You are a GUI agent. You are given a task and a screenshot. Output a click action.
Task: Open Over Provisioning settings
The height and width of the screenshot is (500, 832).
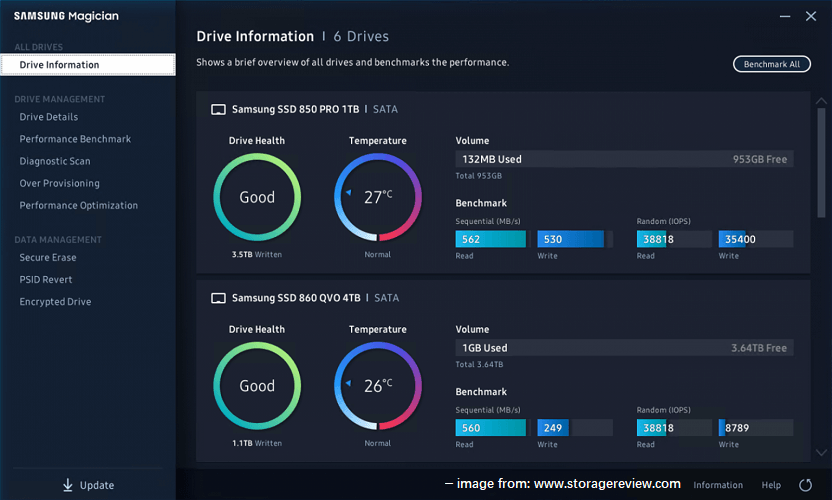coord(59,184)
